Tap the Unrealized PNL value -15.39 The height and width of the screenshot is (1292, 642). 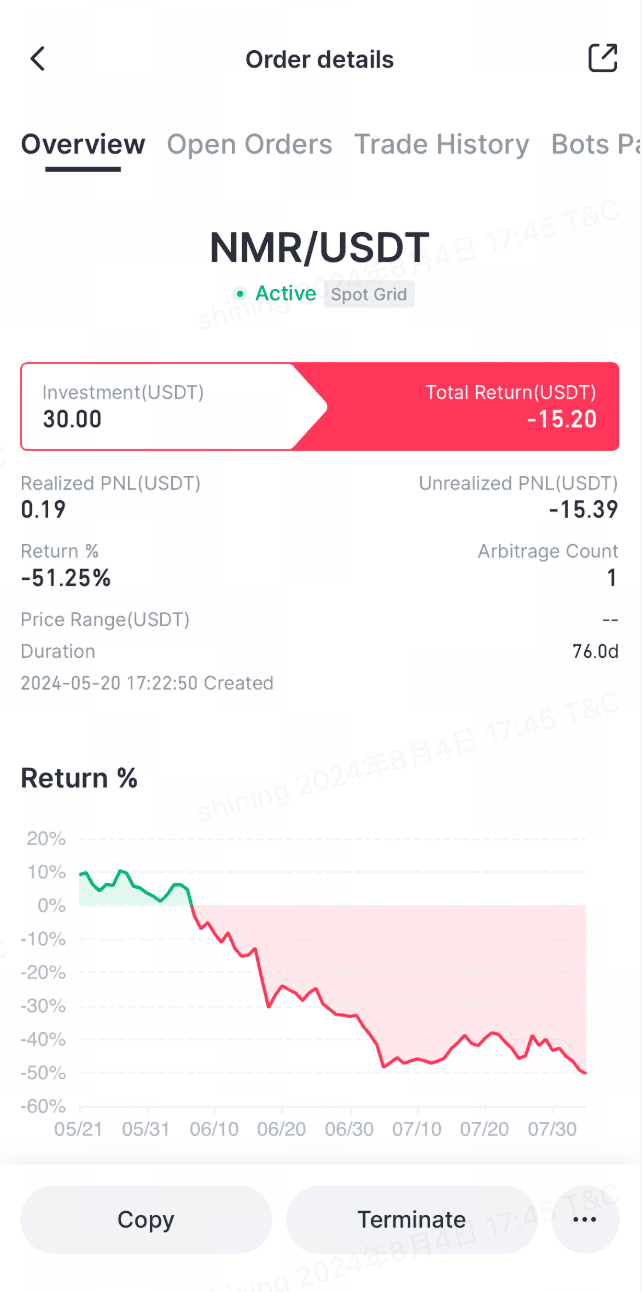coord(583,510)
